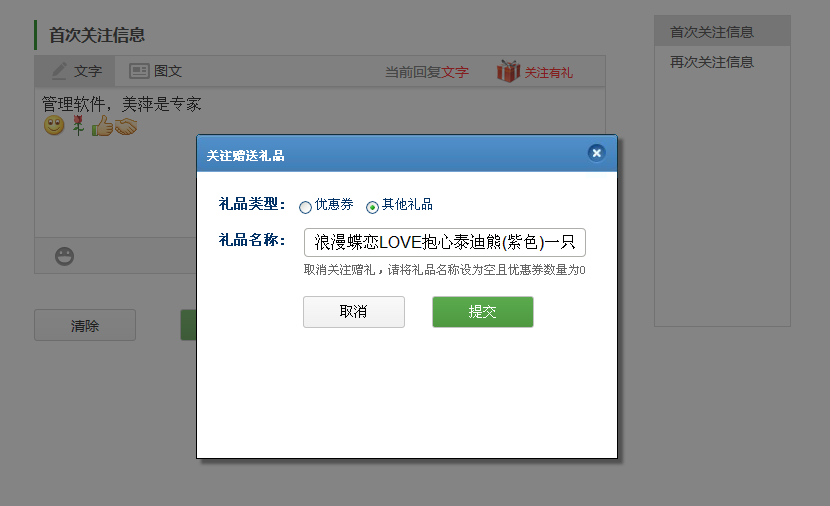
Task: Switch to the 图文 tab
Action: click(x=156, y=71)
